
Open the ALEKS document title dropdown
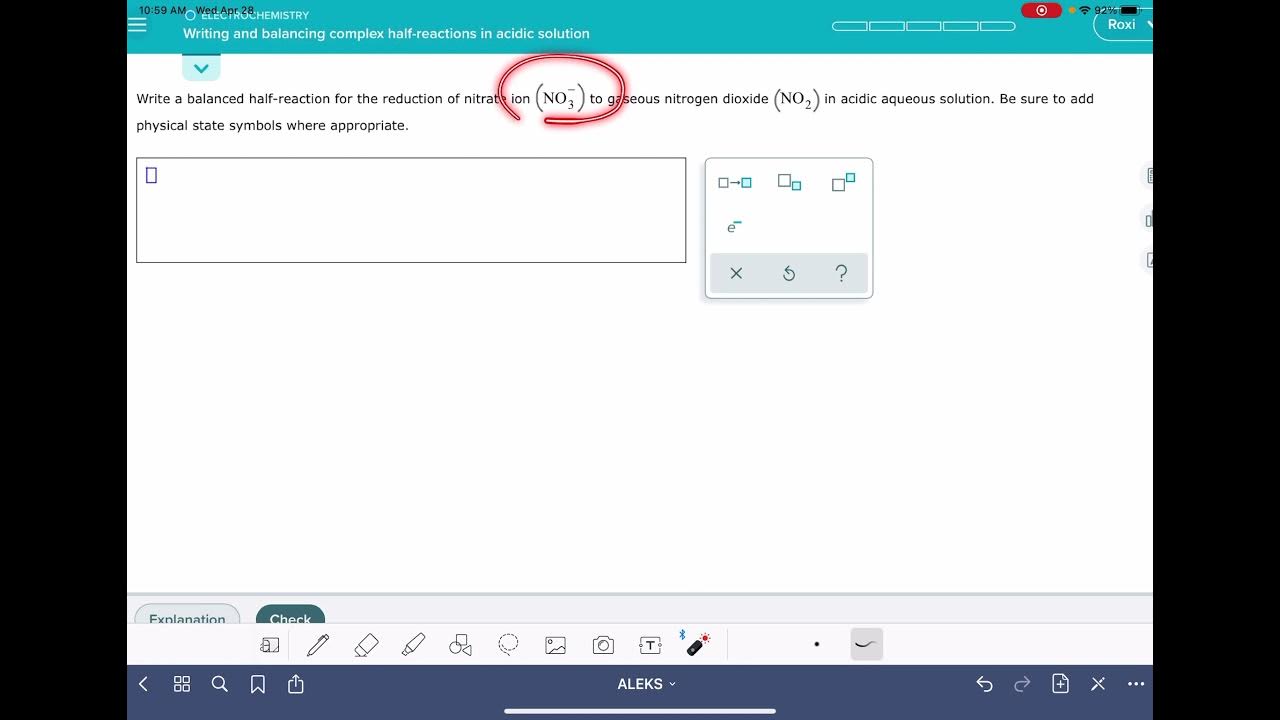(646, 684)
